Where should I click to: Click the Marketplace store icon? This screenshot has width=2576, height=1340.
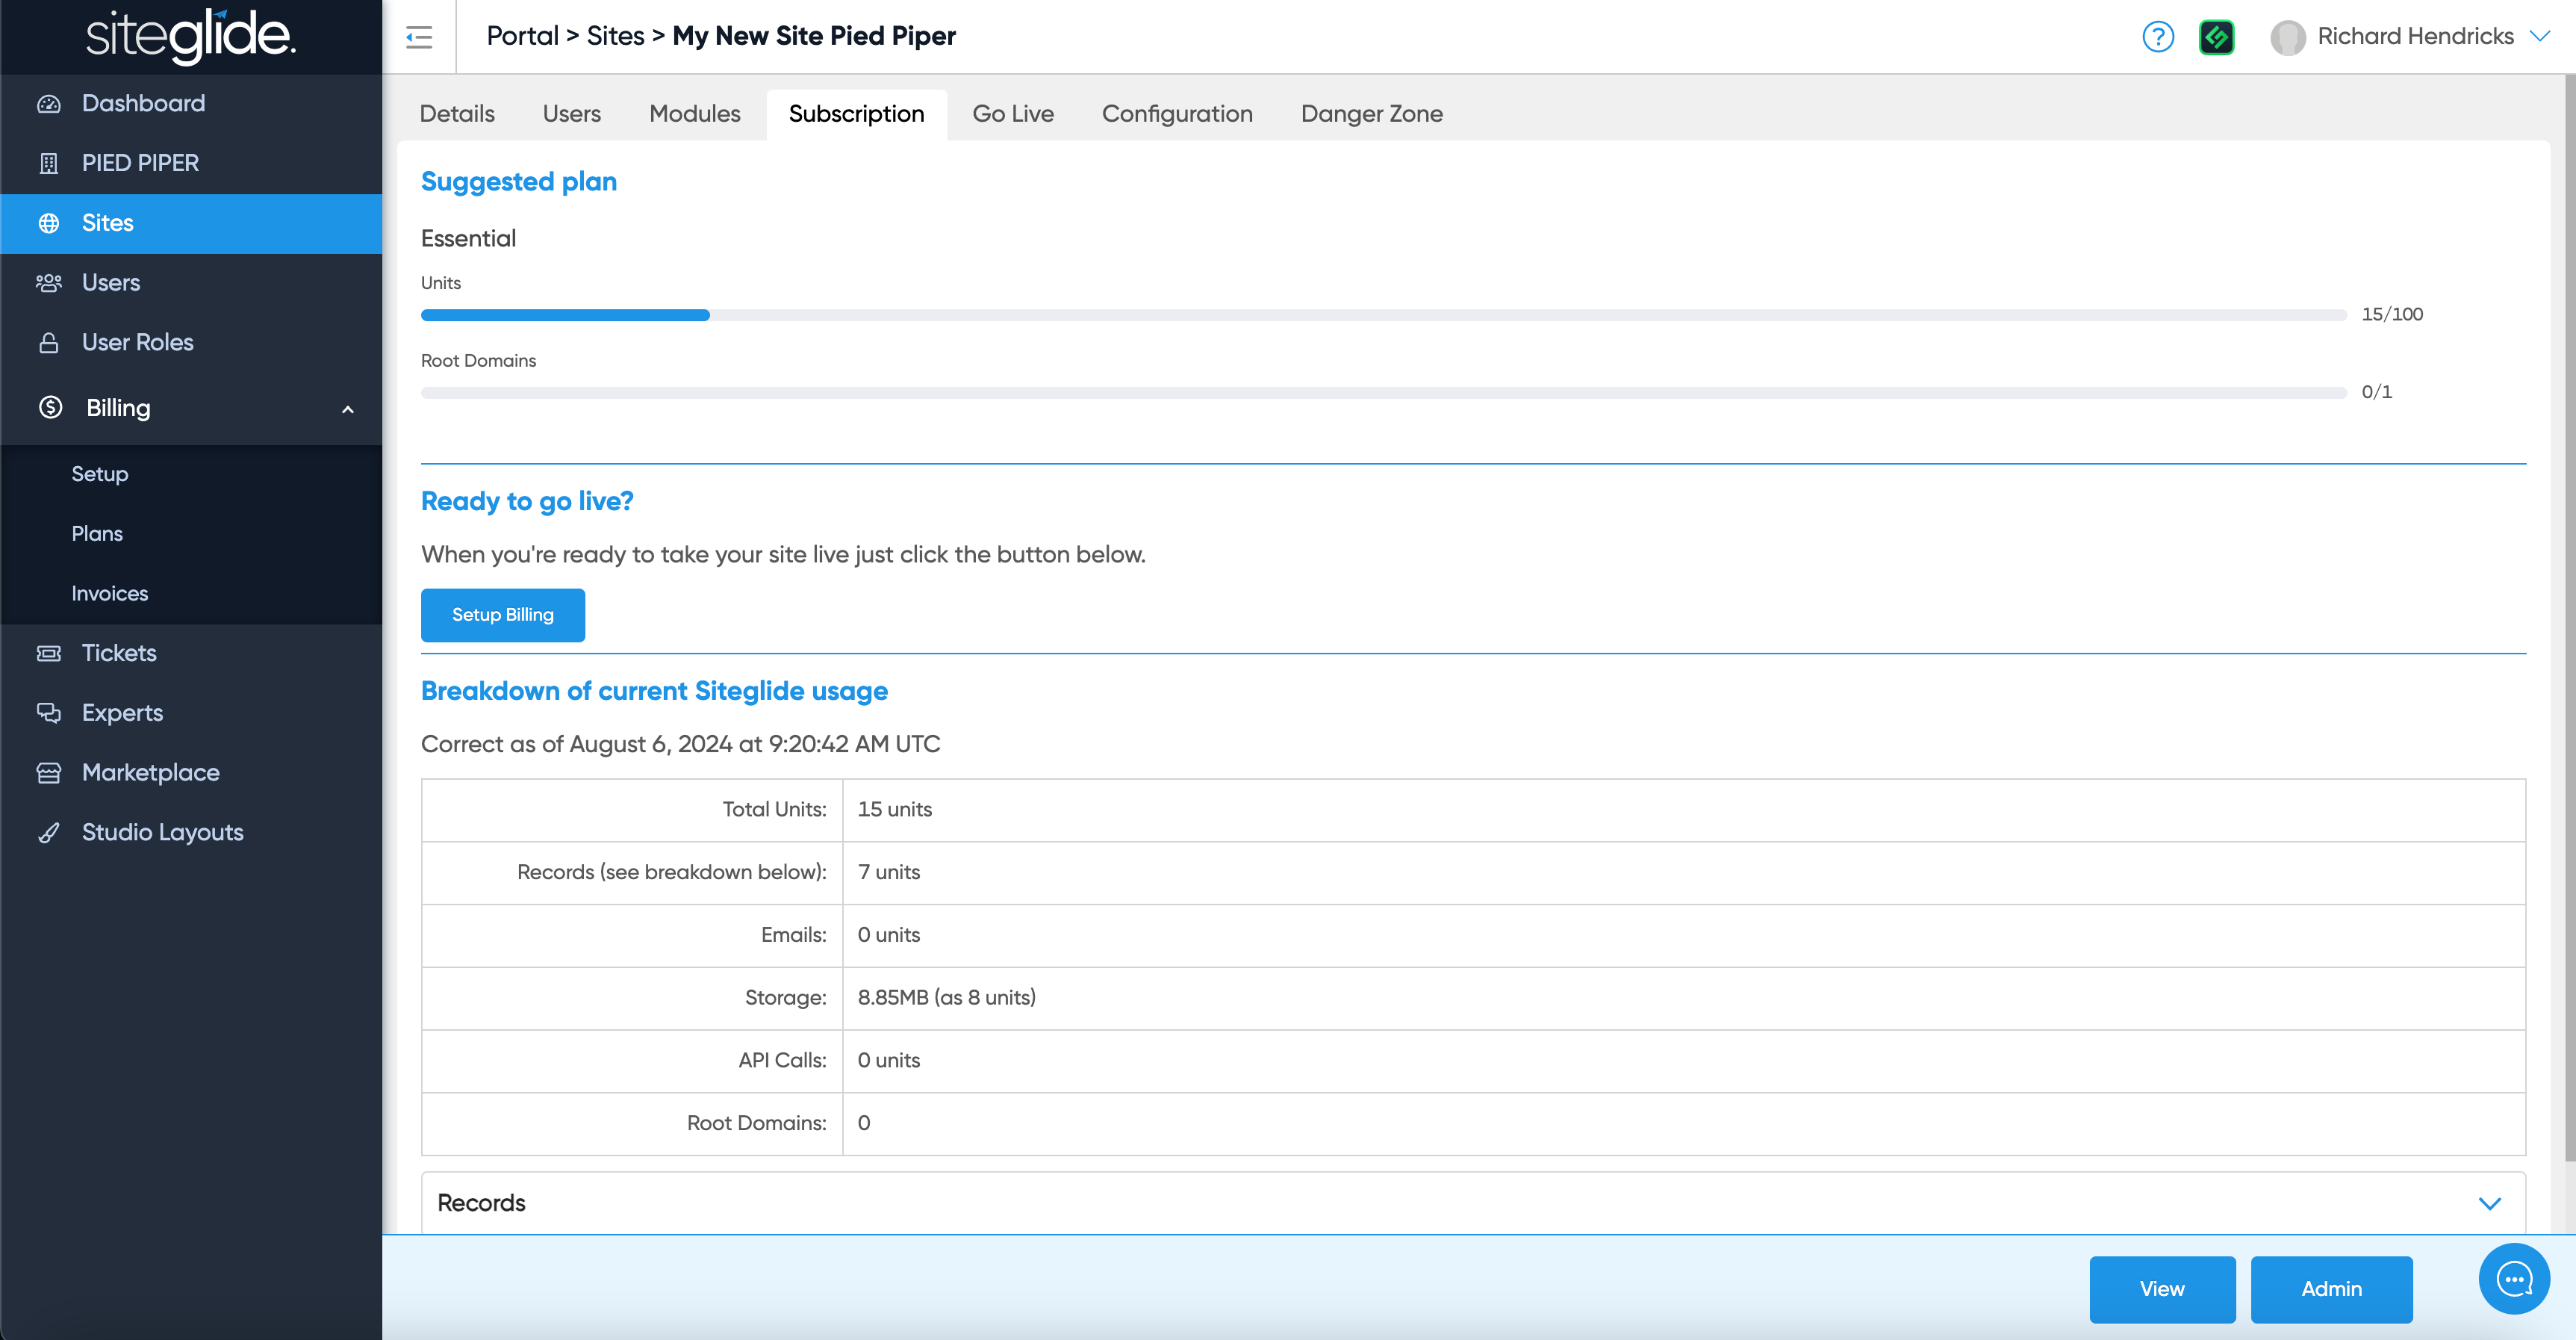point(49,773)
